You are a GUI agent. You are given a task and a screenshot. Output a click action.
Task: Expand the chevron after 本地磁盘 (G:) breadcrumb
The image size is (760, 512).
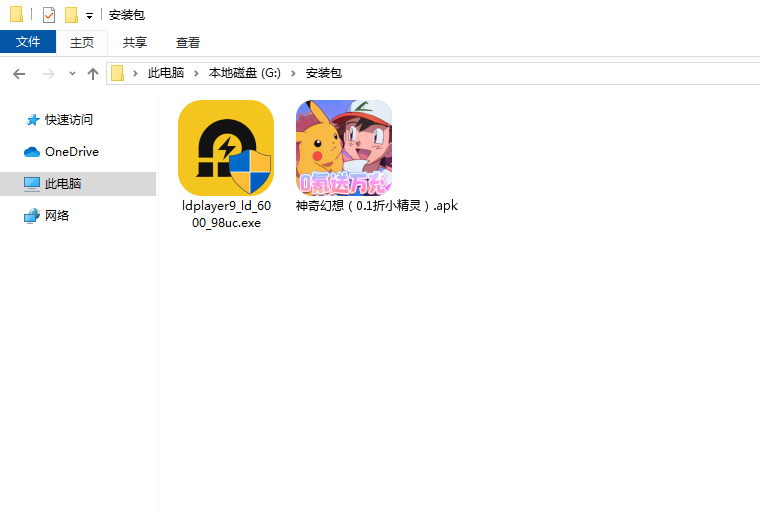[295, 73]
